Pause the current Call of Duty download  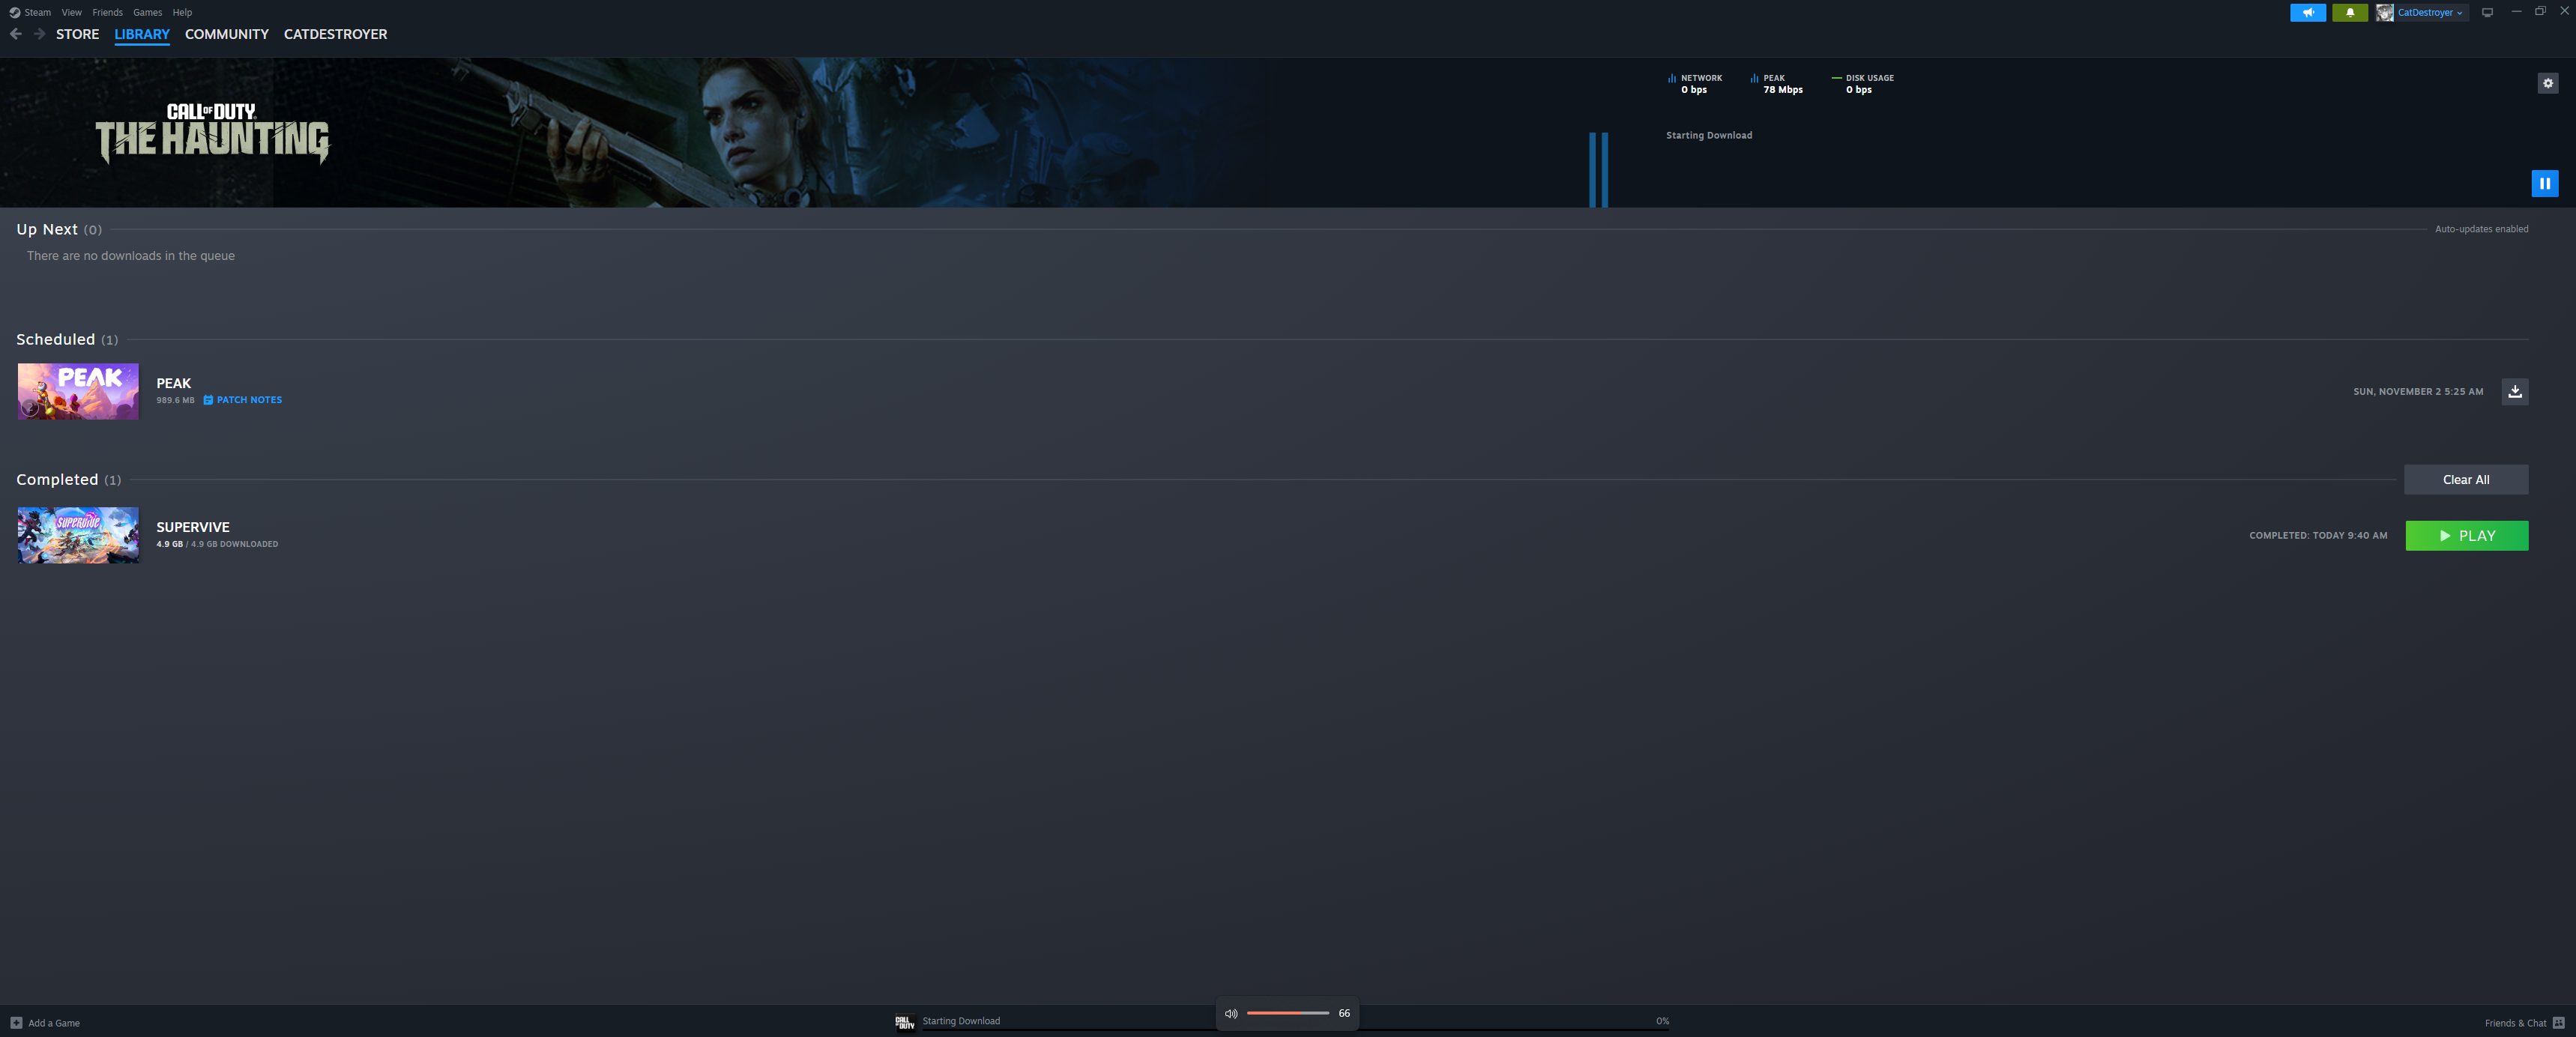(x=2544, y=183)
